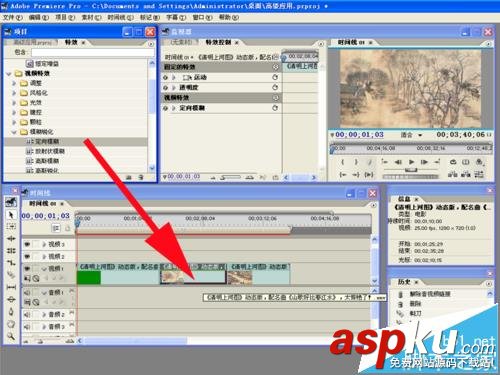Collapse the 视频特效 folder in effects
This screenshot has height=375, width=500.
pos(9,73)
